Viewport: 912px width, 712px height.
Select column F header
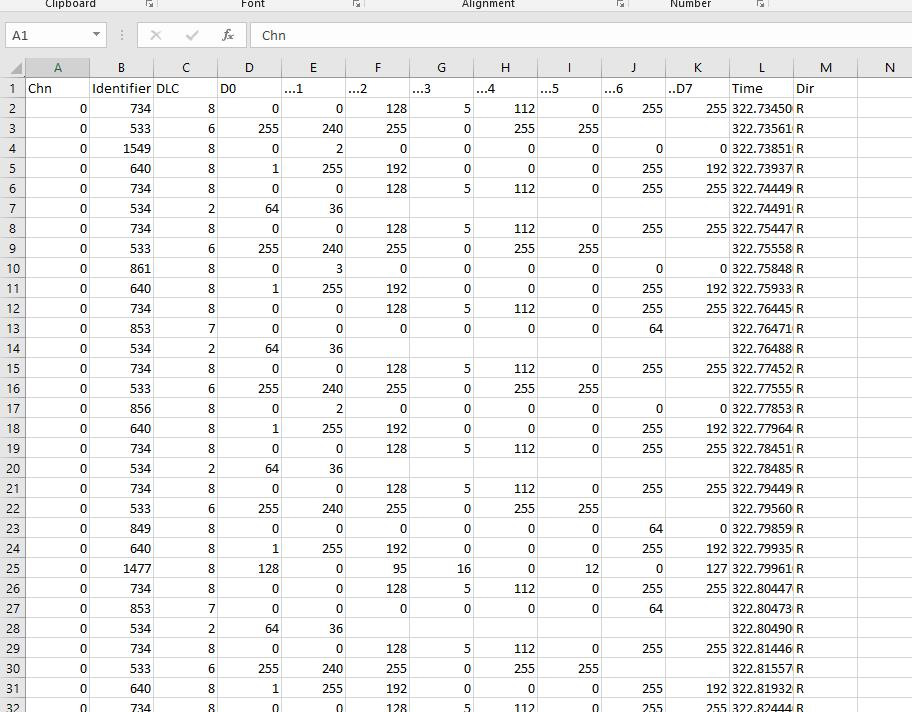pyautogui.click(x=377, y=68)
